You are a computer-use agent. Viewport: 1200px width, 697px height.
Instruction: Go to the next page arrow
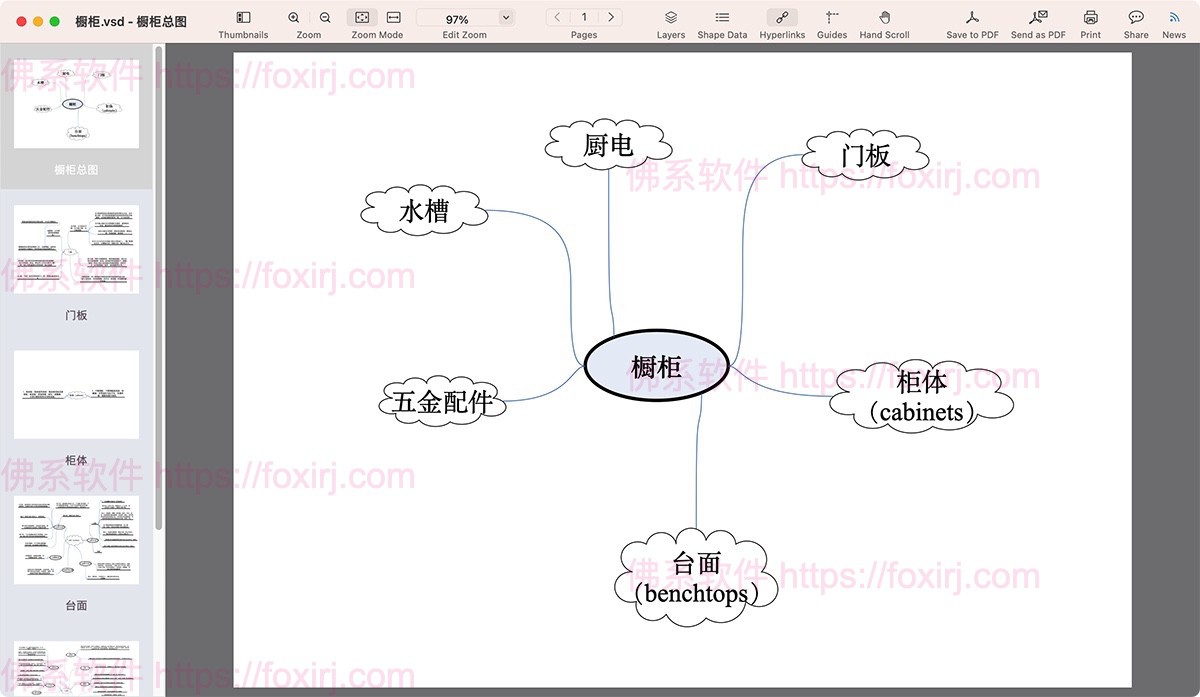point(611,17)
